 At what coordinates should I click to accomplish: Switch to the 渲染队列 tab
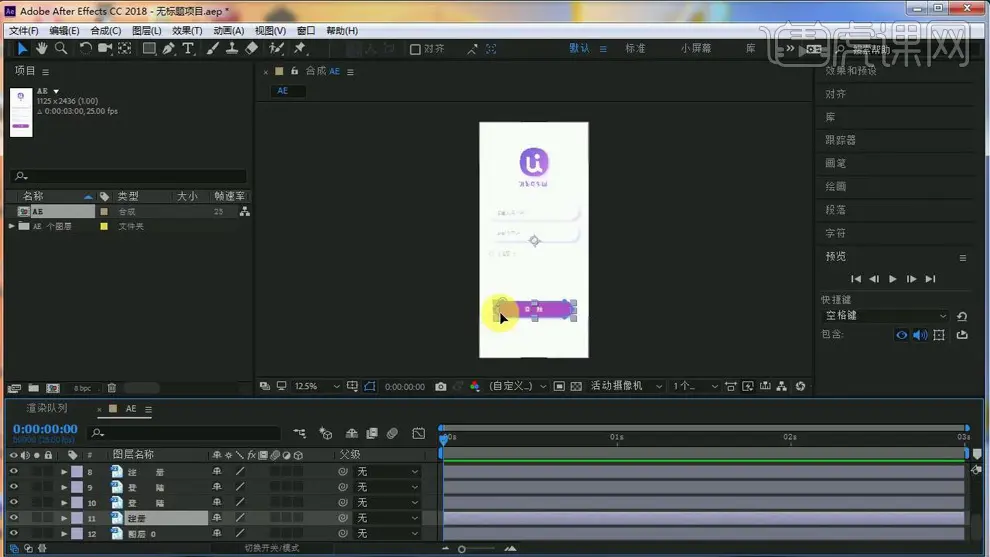47,408
